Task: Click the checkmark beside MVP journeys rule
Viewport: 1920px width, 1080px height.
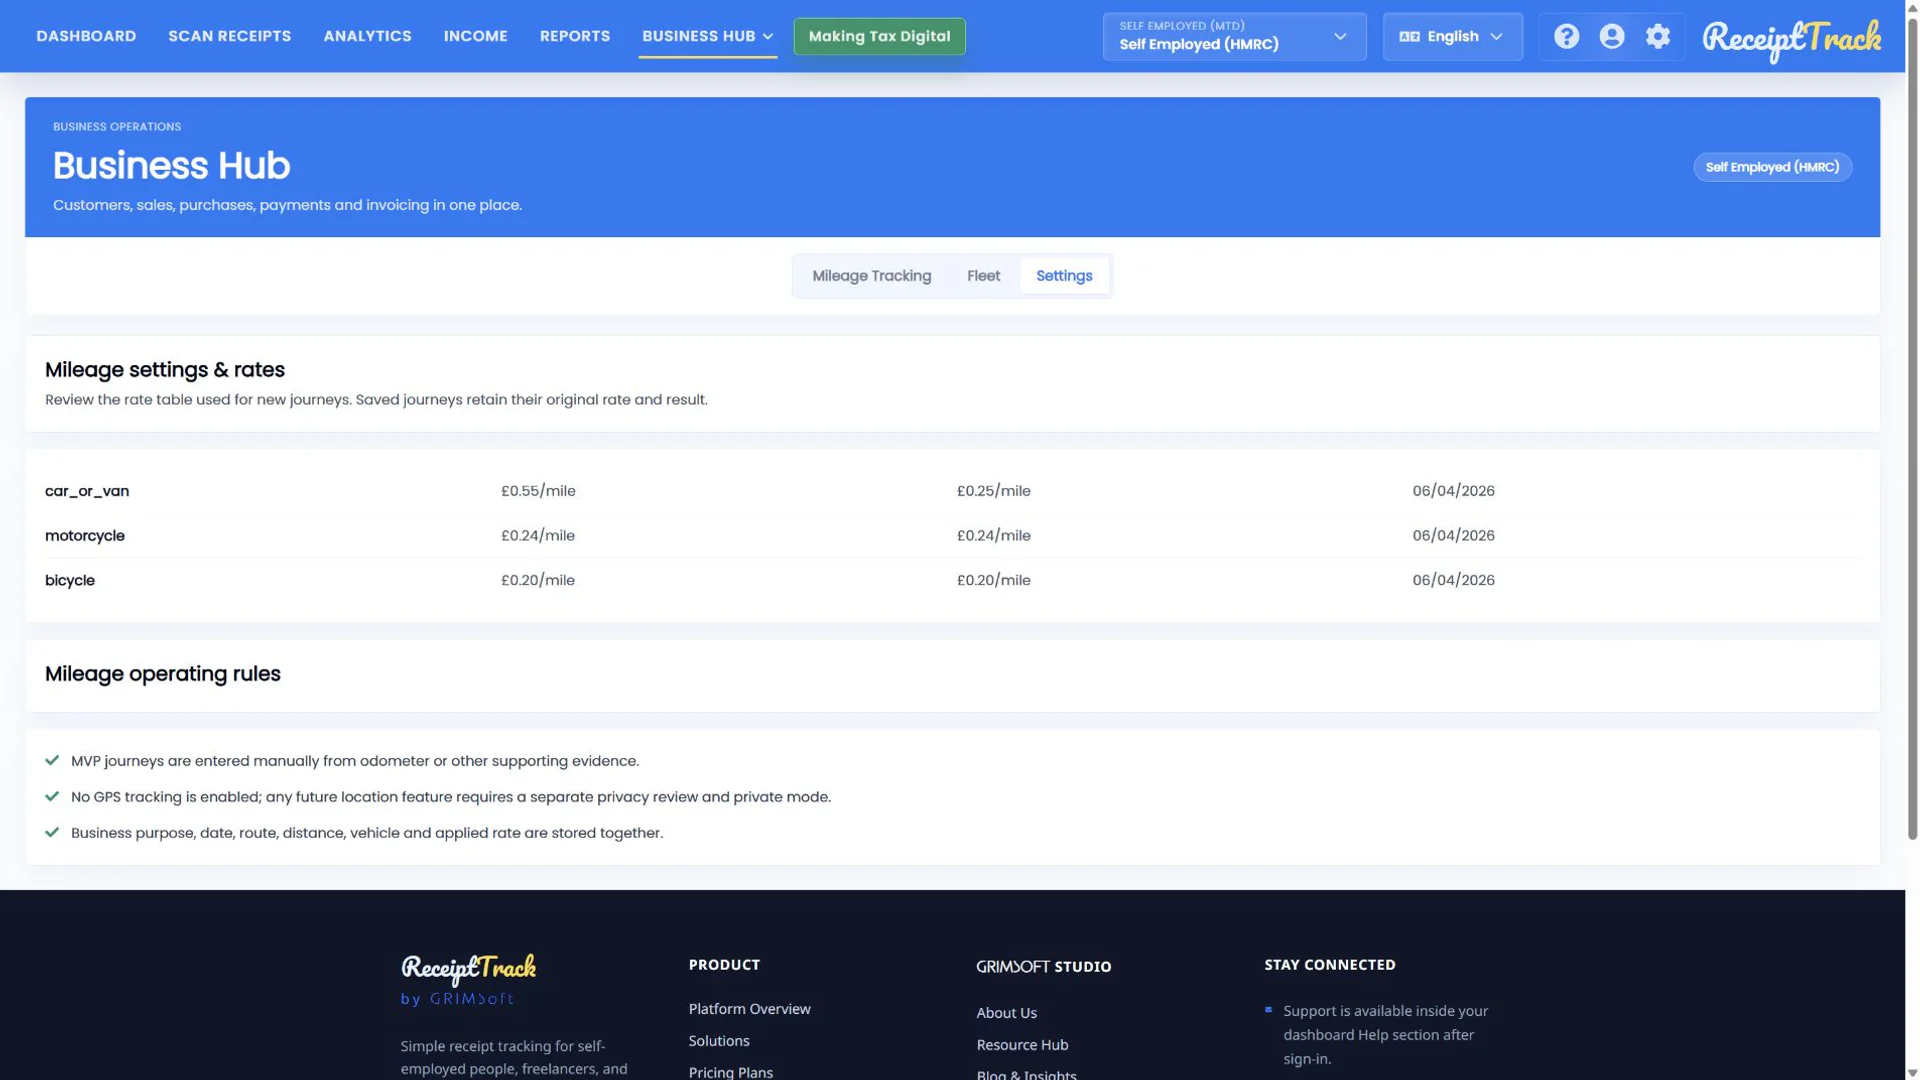Action: [x=52, y=761]
